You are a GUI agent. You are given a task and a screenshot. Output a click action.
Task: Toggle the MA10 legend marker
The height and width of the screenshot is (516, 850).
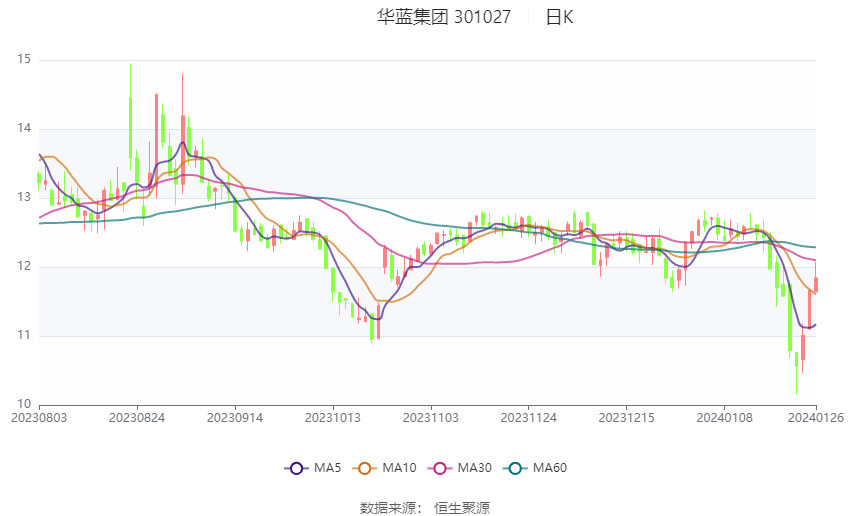pyautogui.click(x=364, y=468)
